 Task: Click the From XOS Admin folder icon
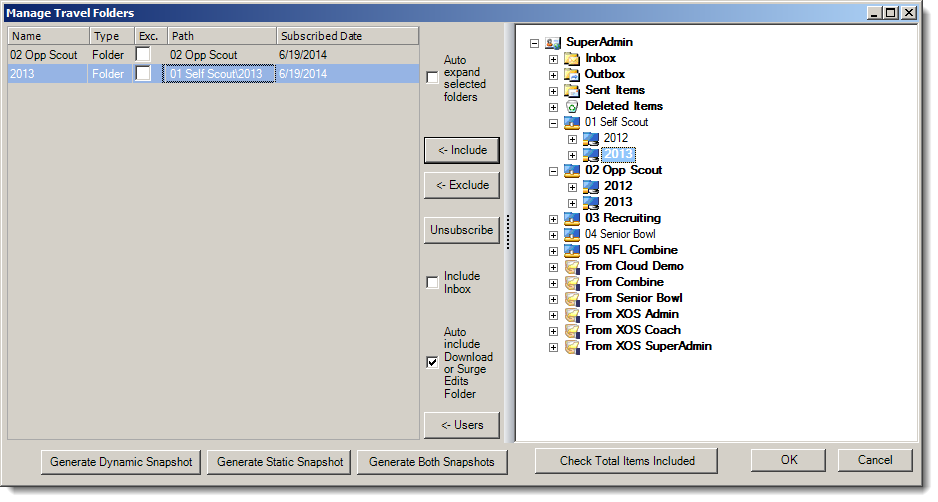point(572,315)
